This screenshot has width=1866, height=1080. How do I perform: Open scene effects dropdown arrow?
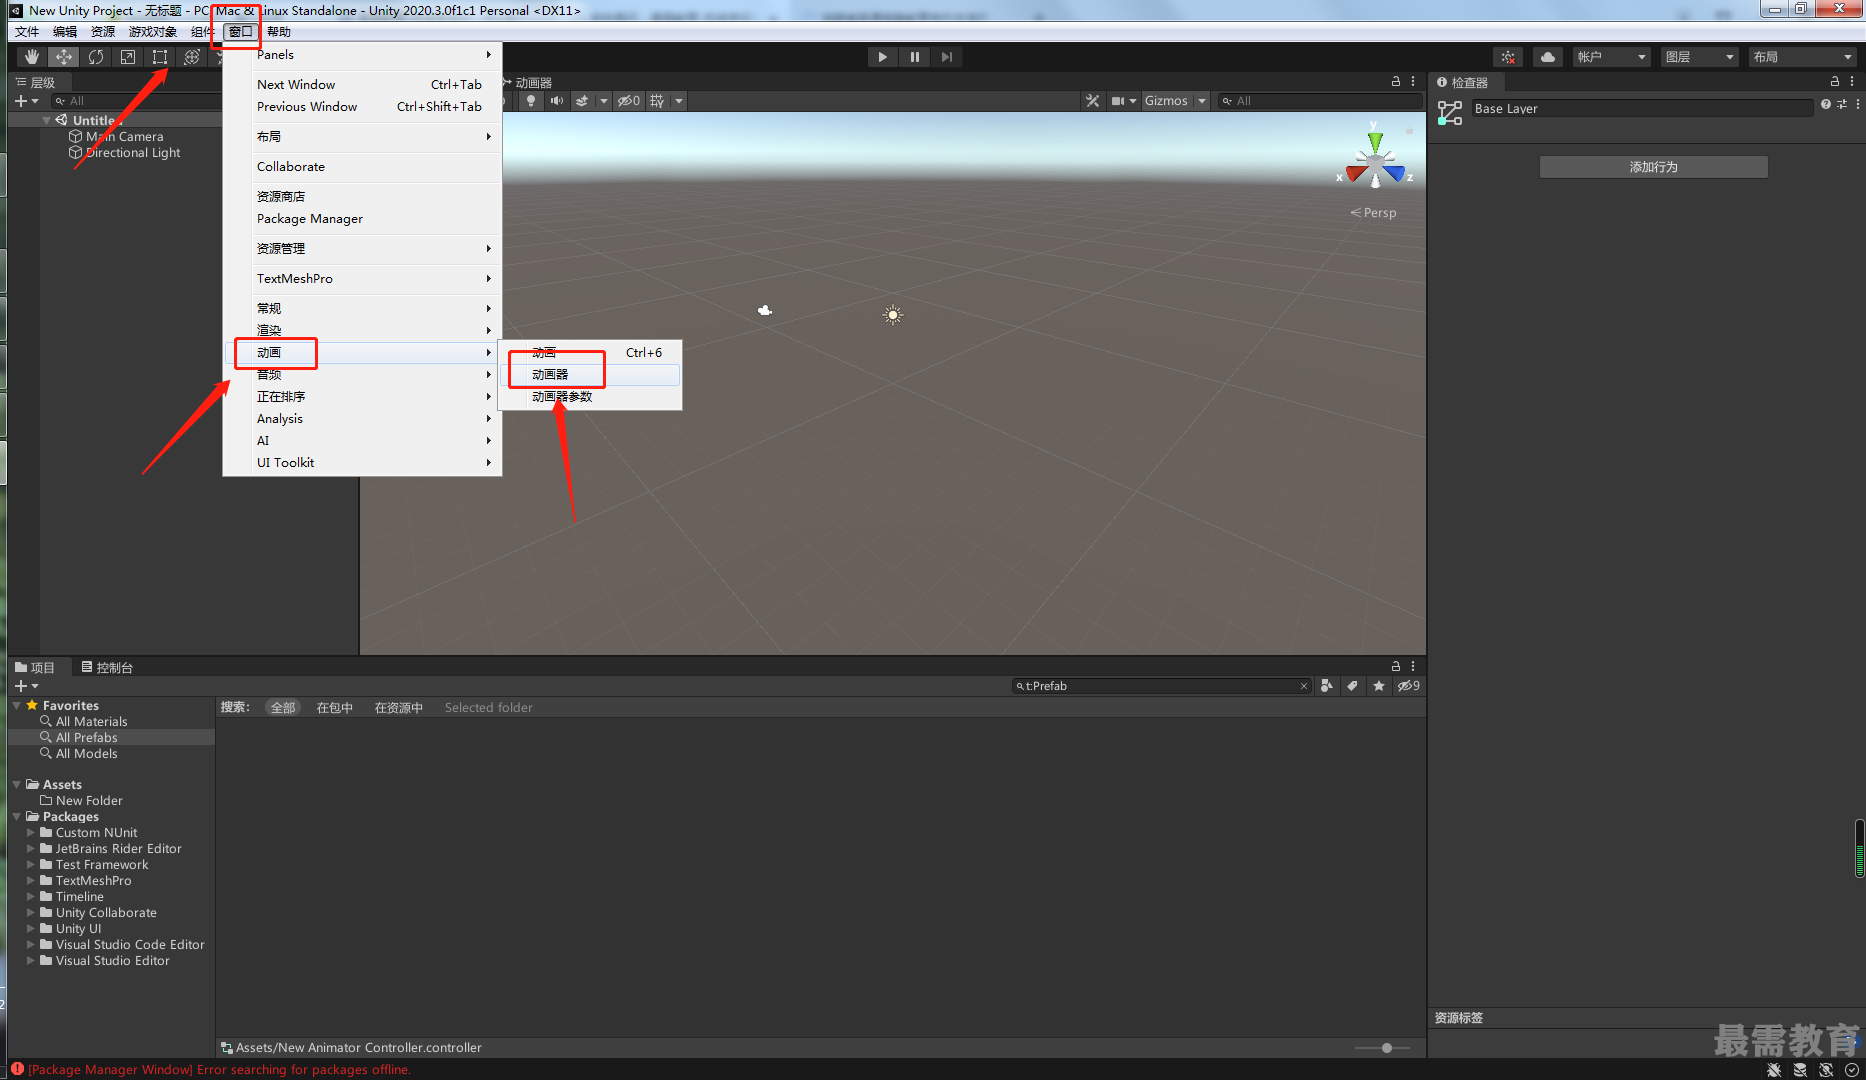click(603, 101)
